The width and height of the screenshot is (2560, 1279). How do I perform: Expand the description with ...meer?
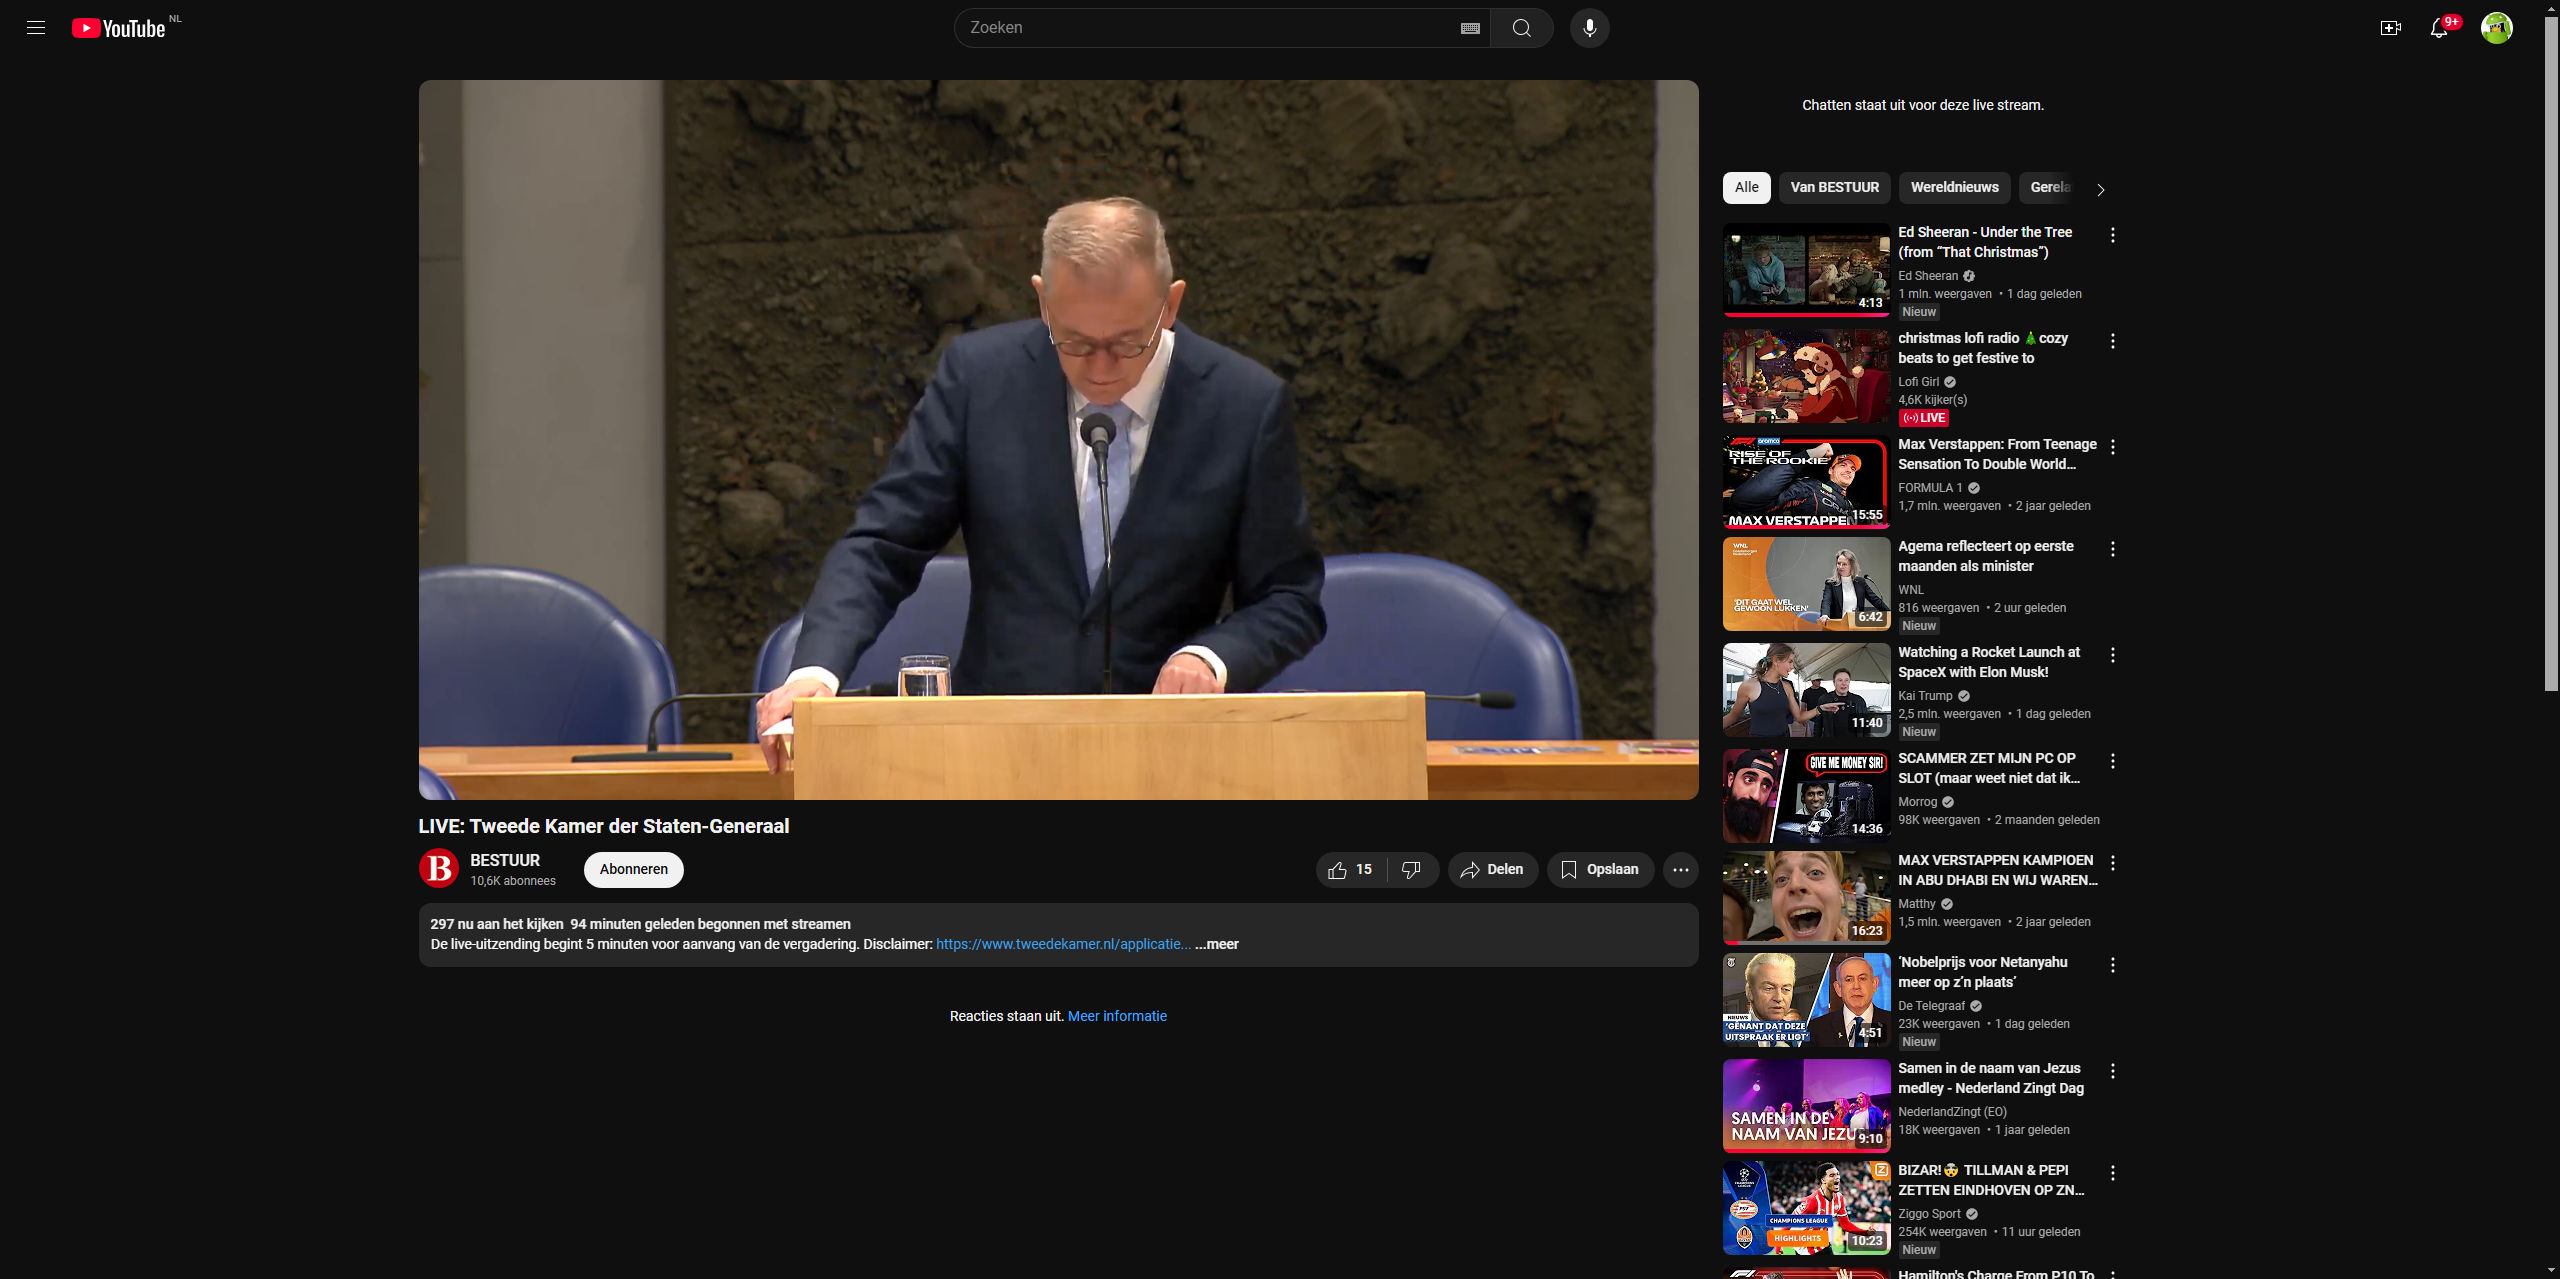click(x=1217, y=945)
